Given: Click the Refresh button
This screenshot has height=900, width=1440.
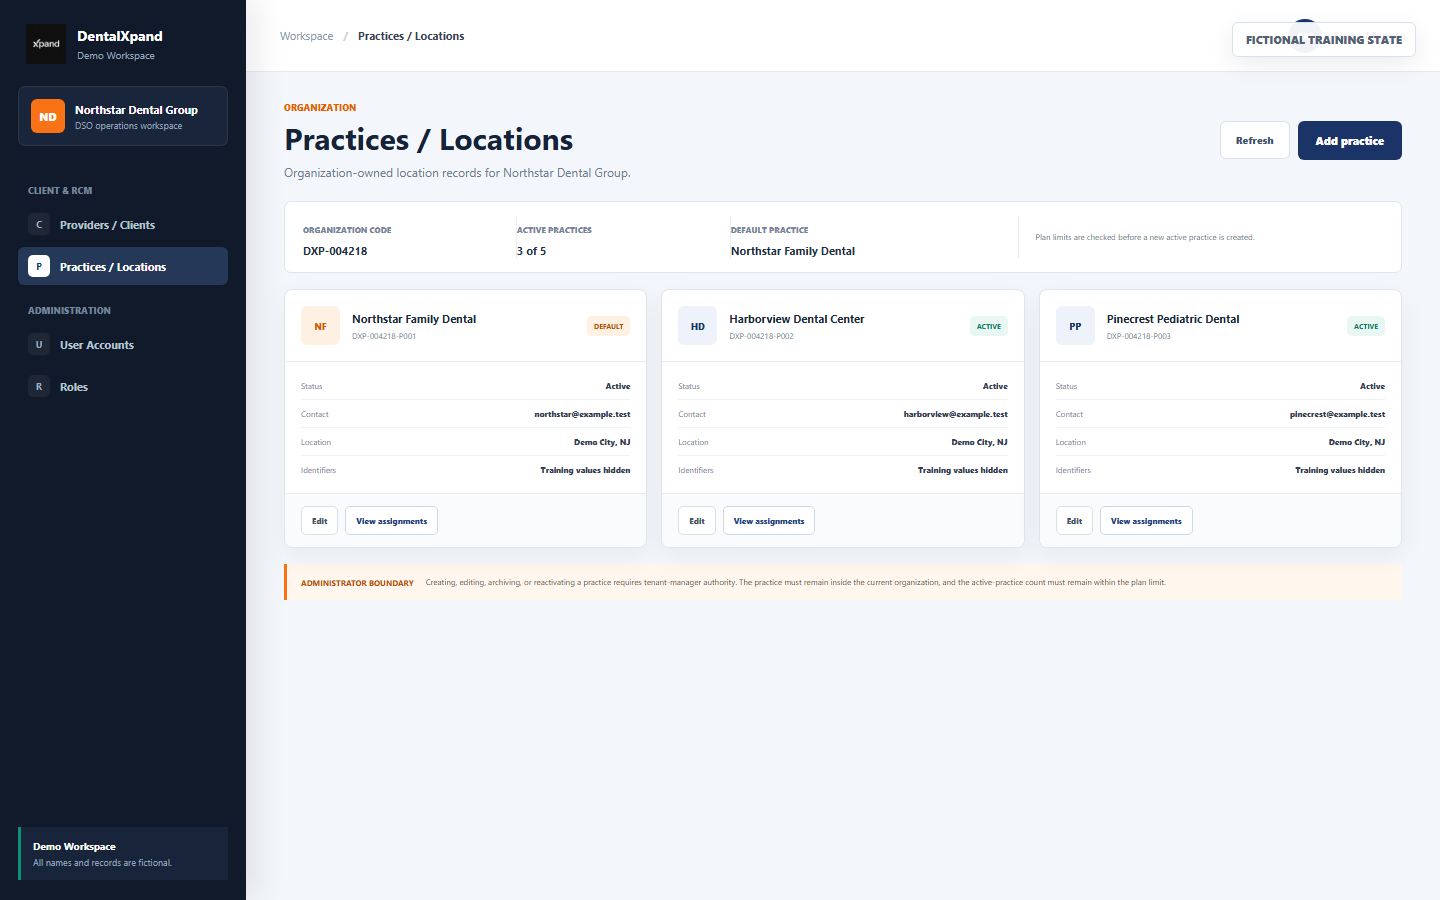Looking at the screenshot, I should pyautogui.click(x=1255, y=140).
